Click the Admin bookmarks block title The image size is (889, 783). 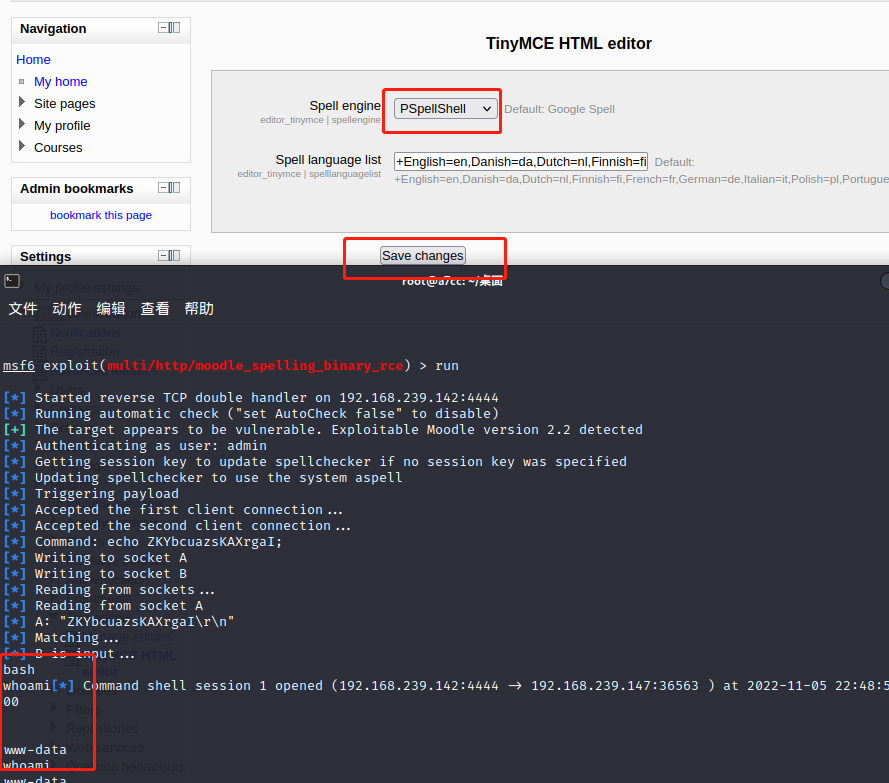(77, 189)
